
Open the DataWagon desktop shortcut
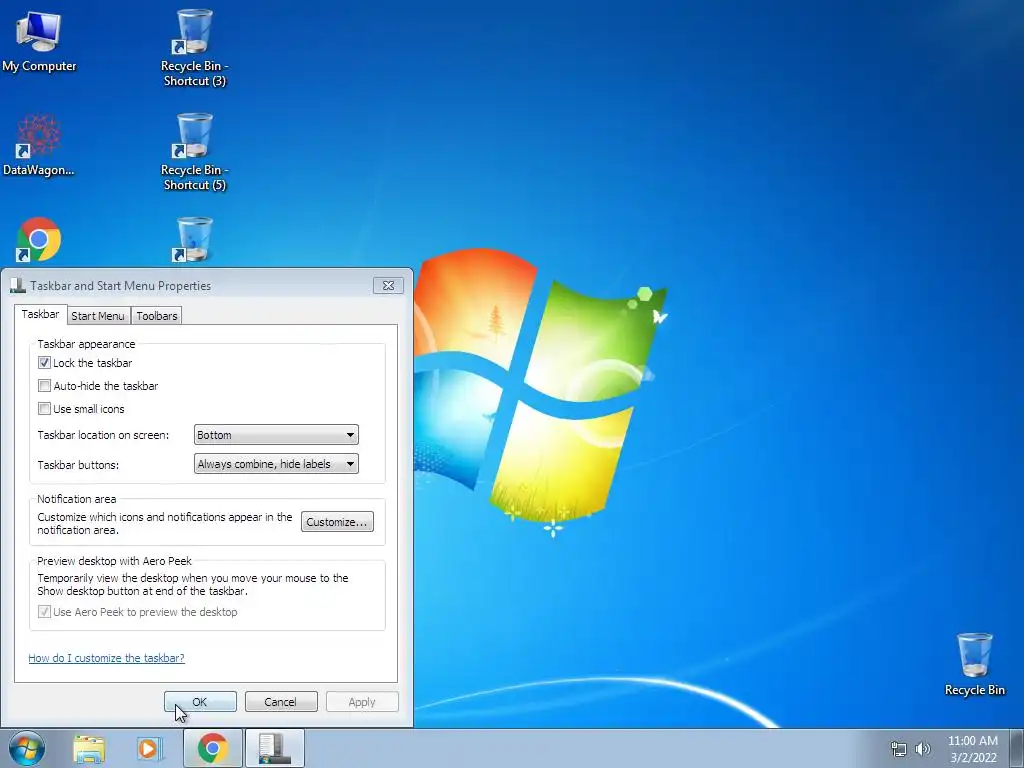pyautogui.click(x=39, y=145)
